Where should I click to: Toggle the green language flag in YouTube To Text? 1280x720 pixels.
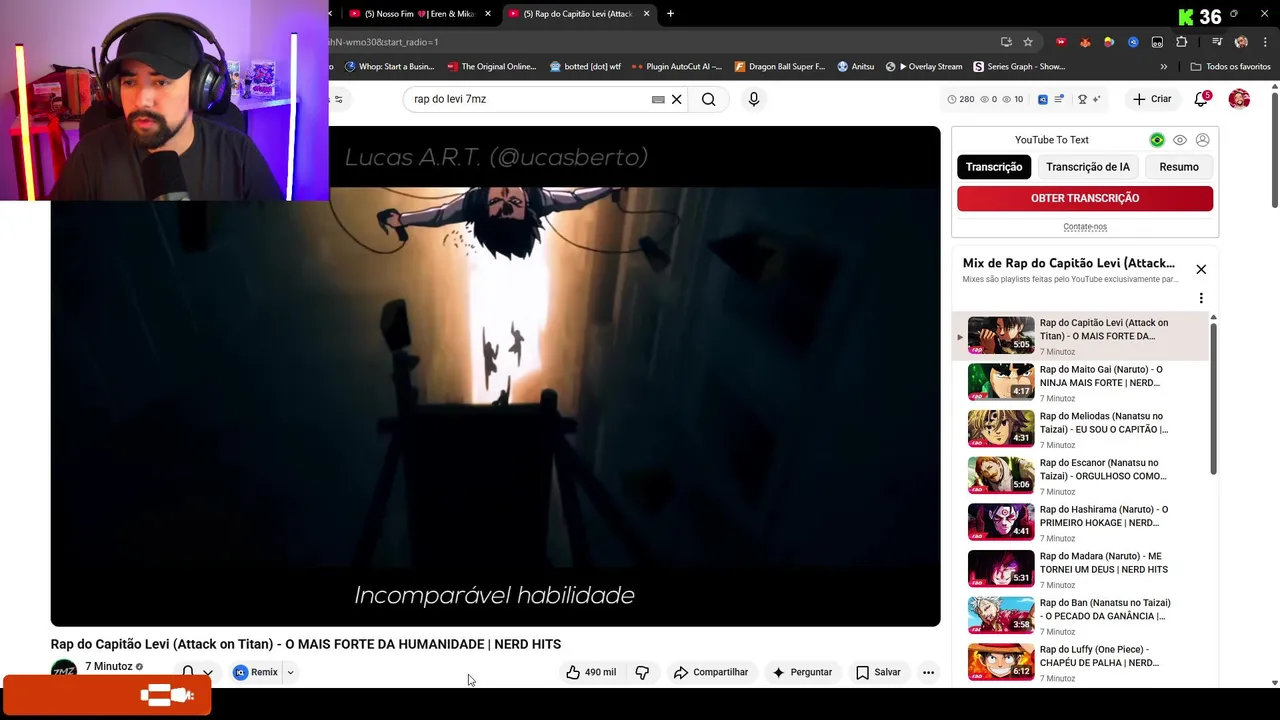pos(1157,140)
